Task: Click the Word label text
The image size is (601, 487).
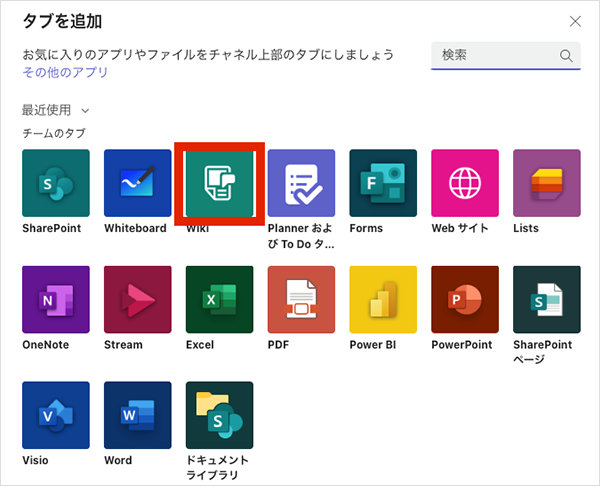Action: click(x=118, y=460)
